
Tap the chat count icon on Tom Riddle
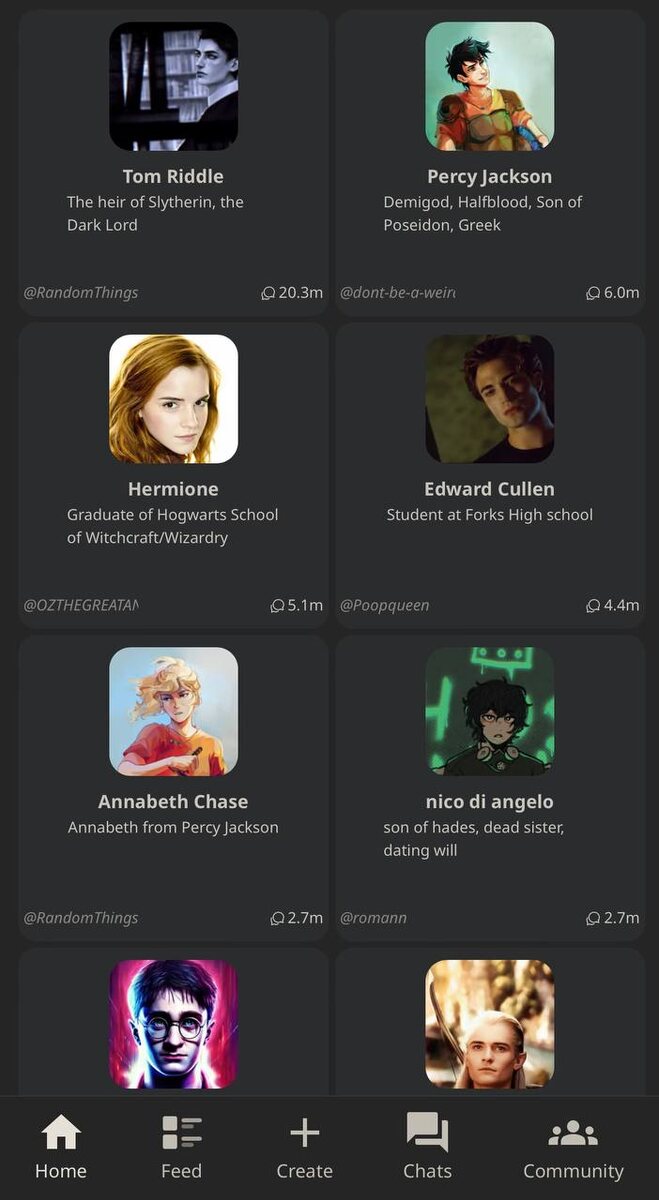tap(268, 293)
